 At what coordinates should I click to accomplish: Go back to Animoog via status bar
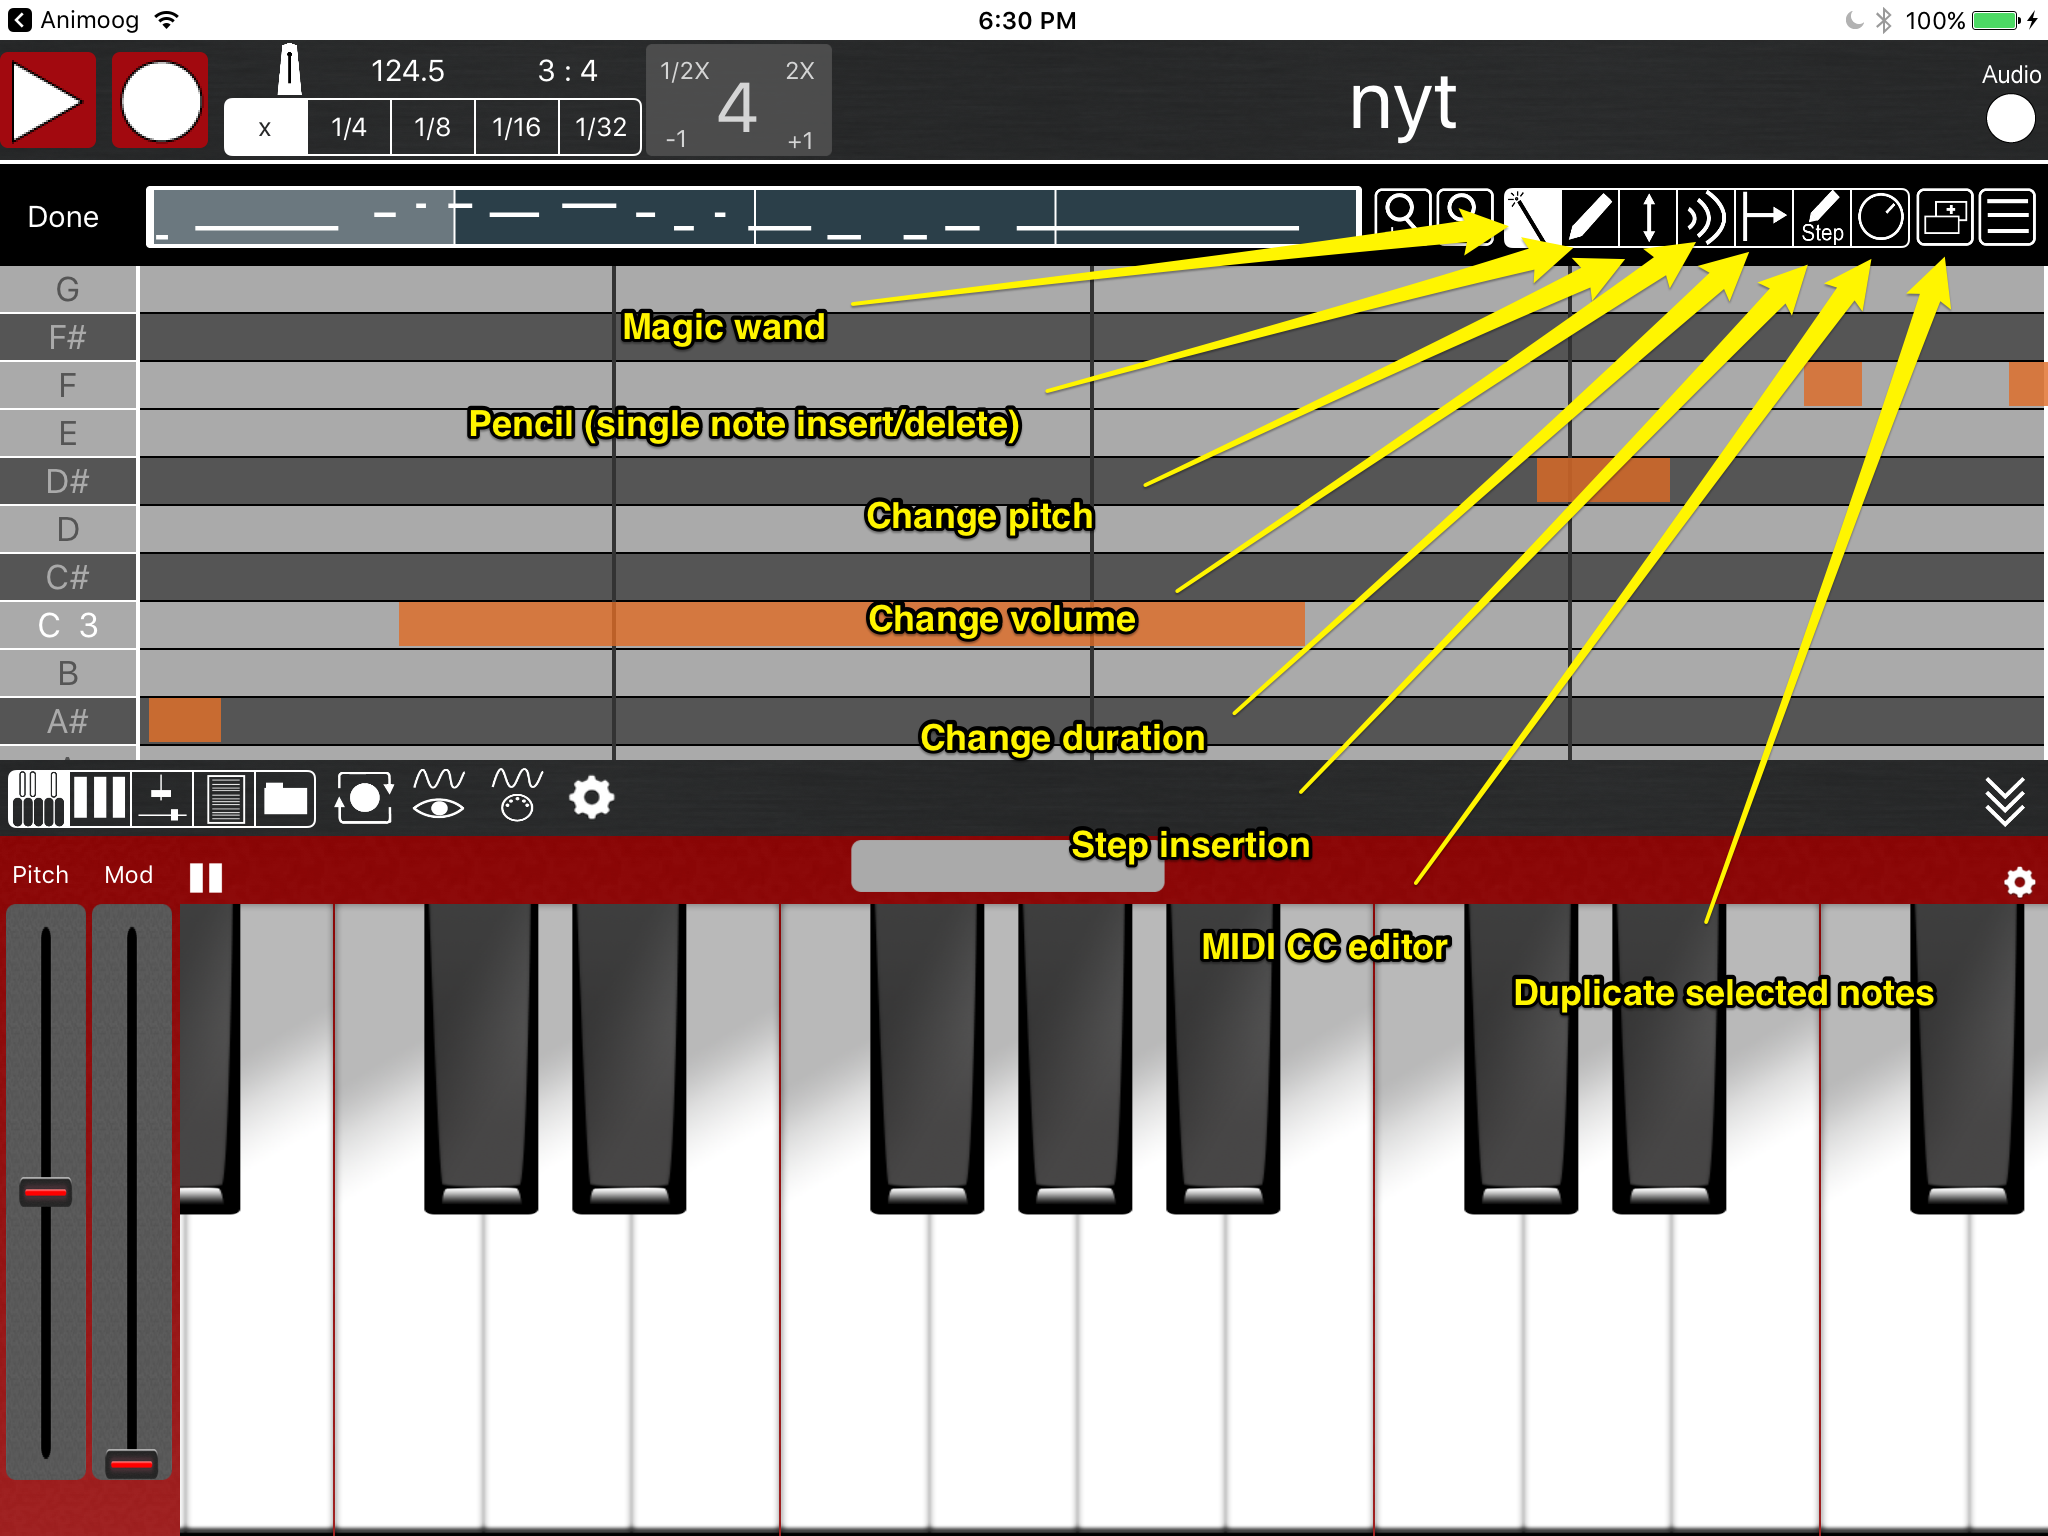tap(72, 20)
